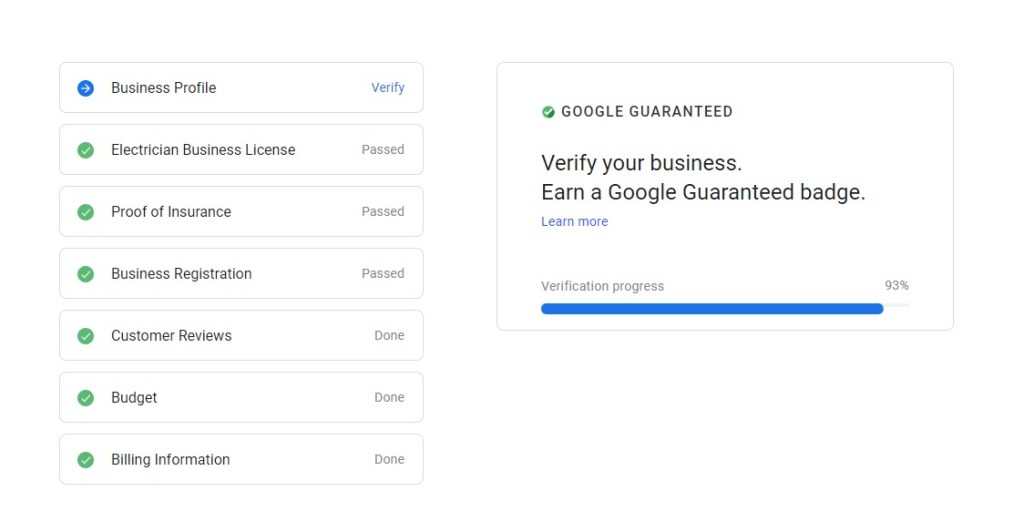Click green checkmark beside Billing Information
Screen dimensions: 1024x532
86,460
